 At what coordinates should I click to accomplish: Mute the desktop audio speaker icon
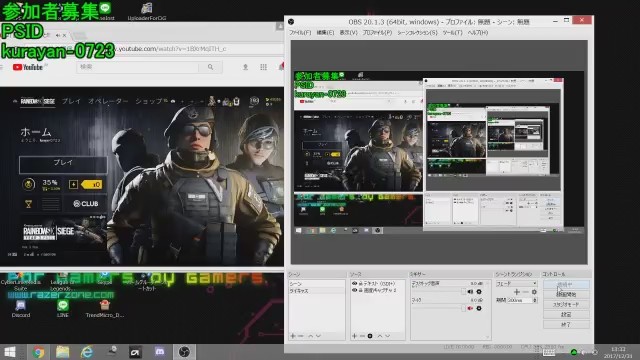click(470, 292)
